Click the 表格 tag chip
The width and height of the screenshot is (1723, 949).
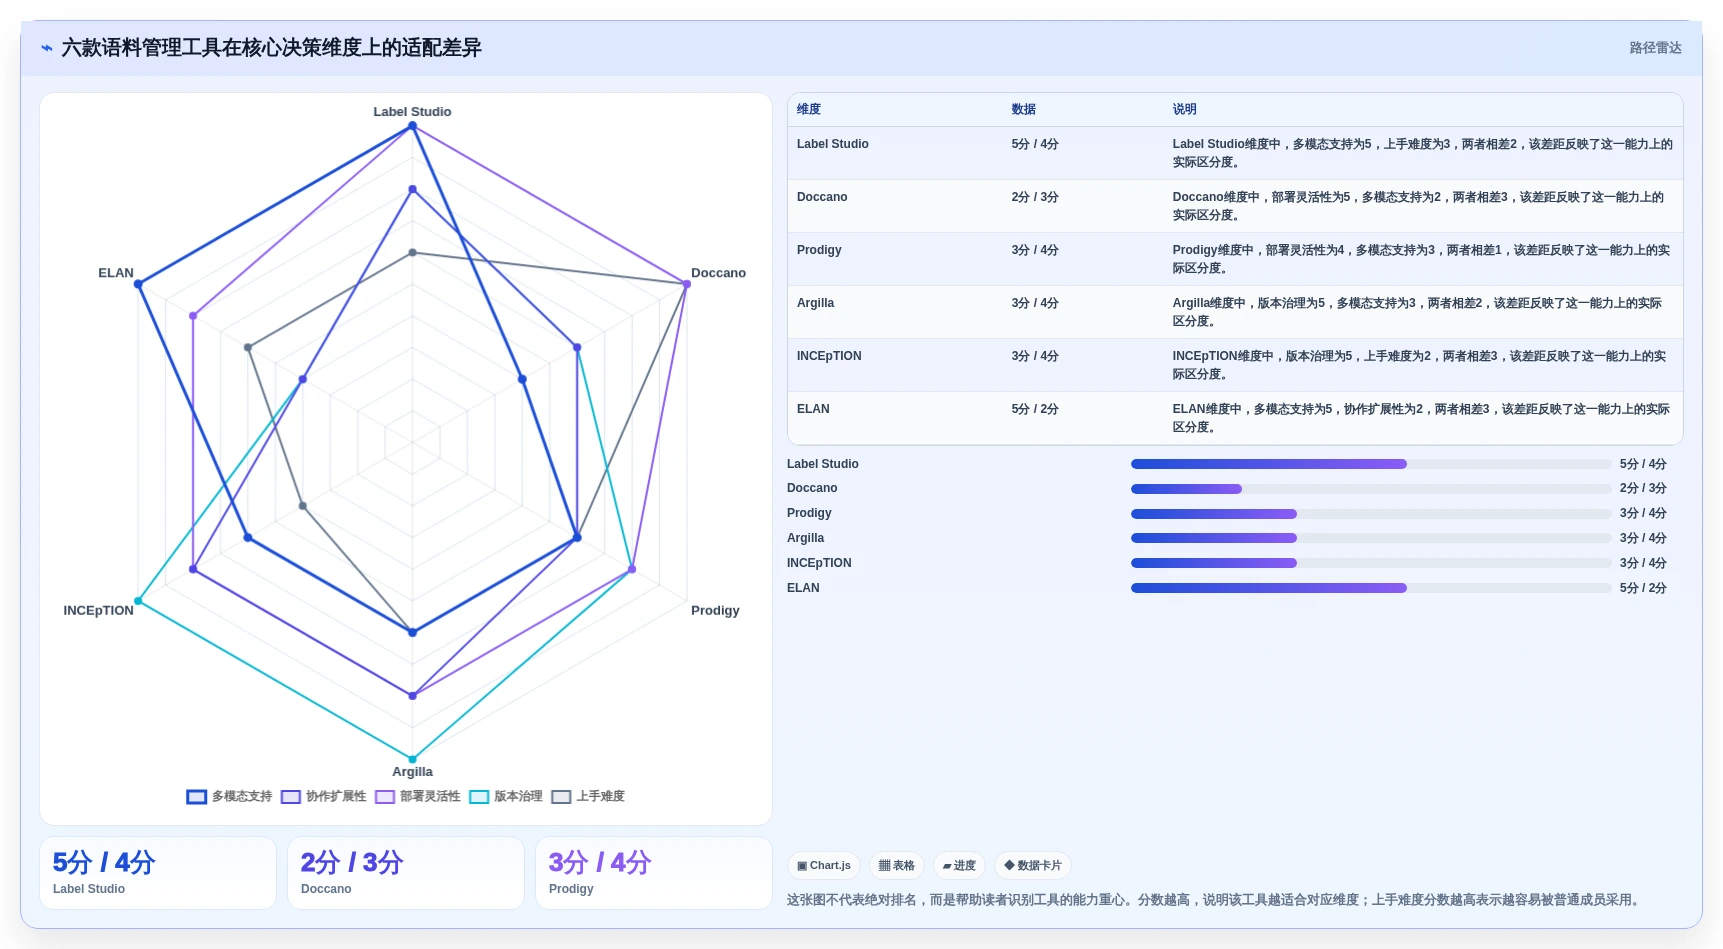point(896,866)
